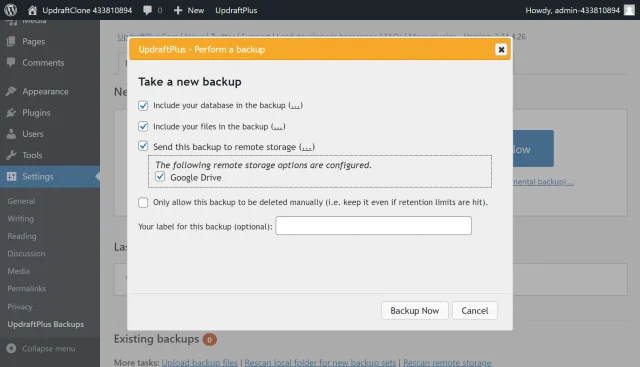The width and height of the screenshot is (640, 367).
Task: Open Settings in the sidebar
Action: 38,176
